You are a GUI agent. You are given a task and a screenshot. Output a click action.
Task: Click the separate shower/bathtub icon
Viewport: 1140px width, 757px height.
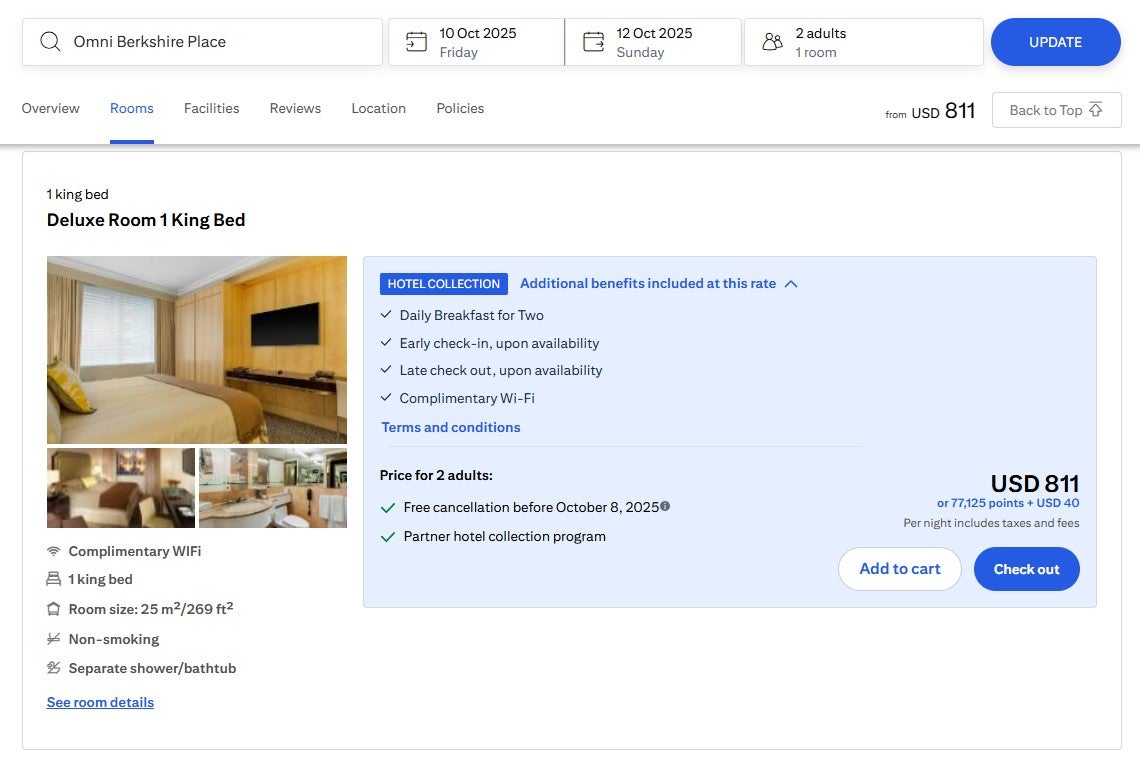pyautogui.click(x=54, y=668)
